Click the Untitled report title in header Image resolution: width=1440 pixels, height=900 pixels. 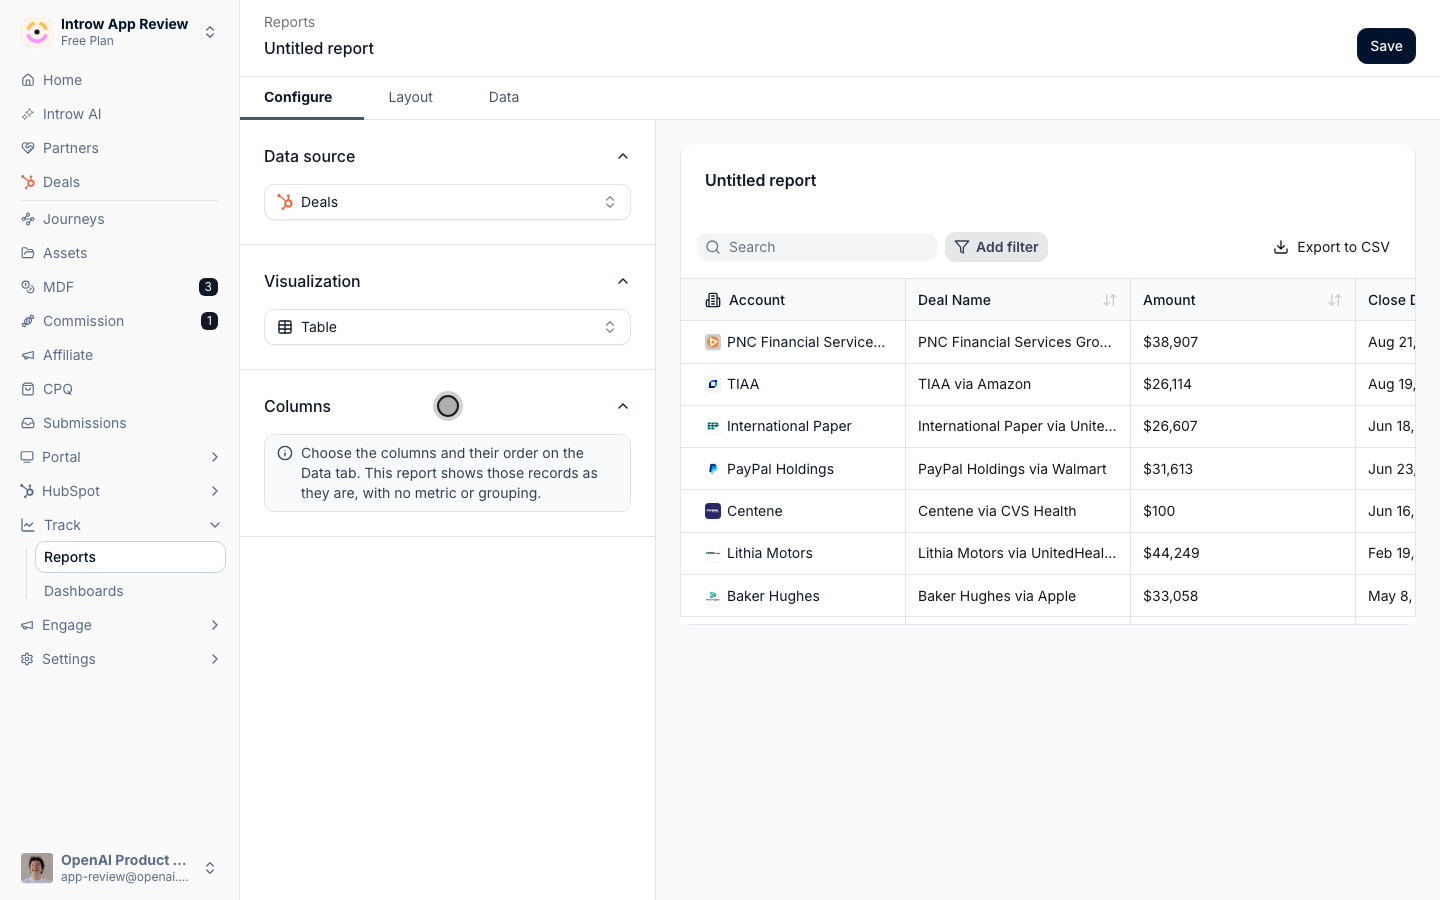tap(319, 48)
